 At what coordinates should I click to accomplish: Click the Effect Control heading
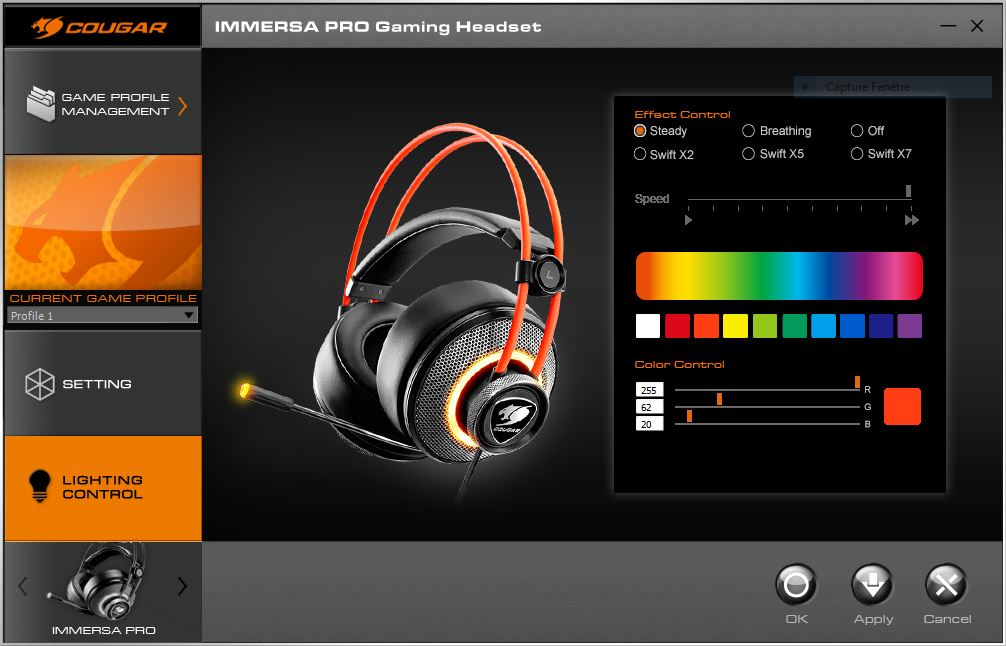coord(682,114)
